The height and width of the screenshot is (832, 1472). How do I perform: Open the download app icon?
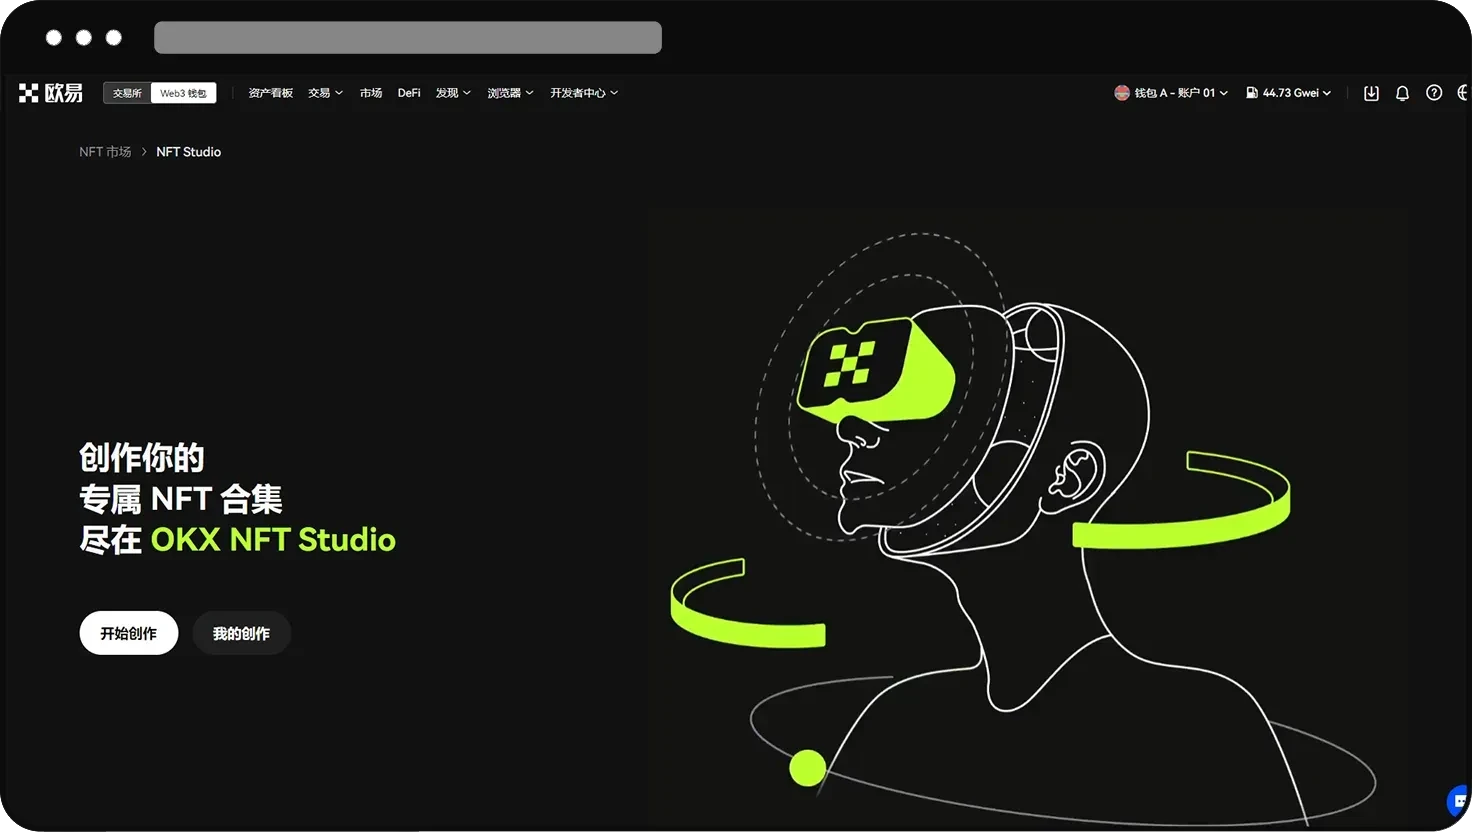click(1371, 93)
